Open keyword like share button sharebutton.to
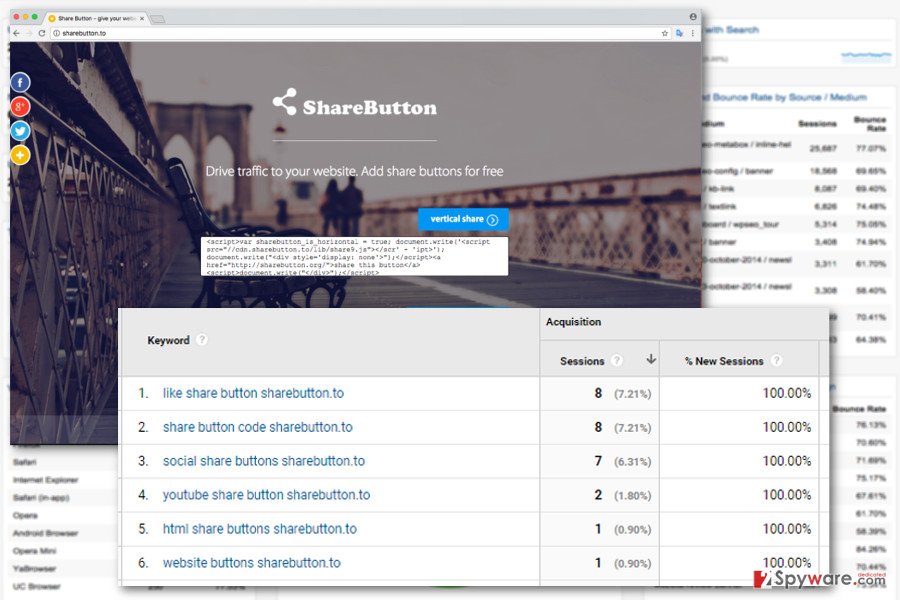The height and width of the screenshot is (600, 900). tap(253, 393)
